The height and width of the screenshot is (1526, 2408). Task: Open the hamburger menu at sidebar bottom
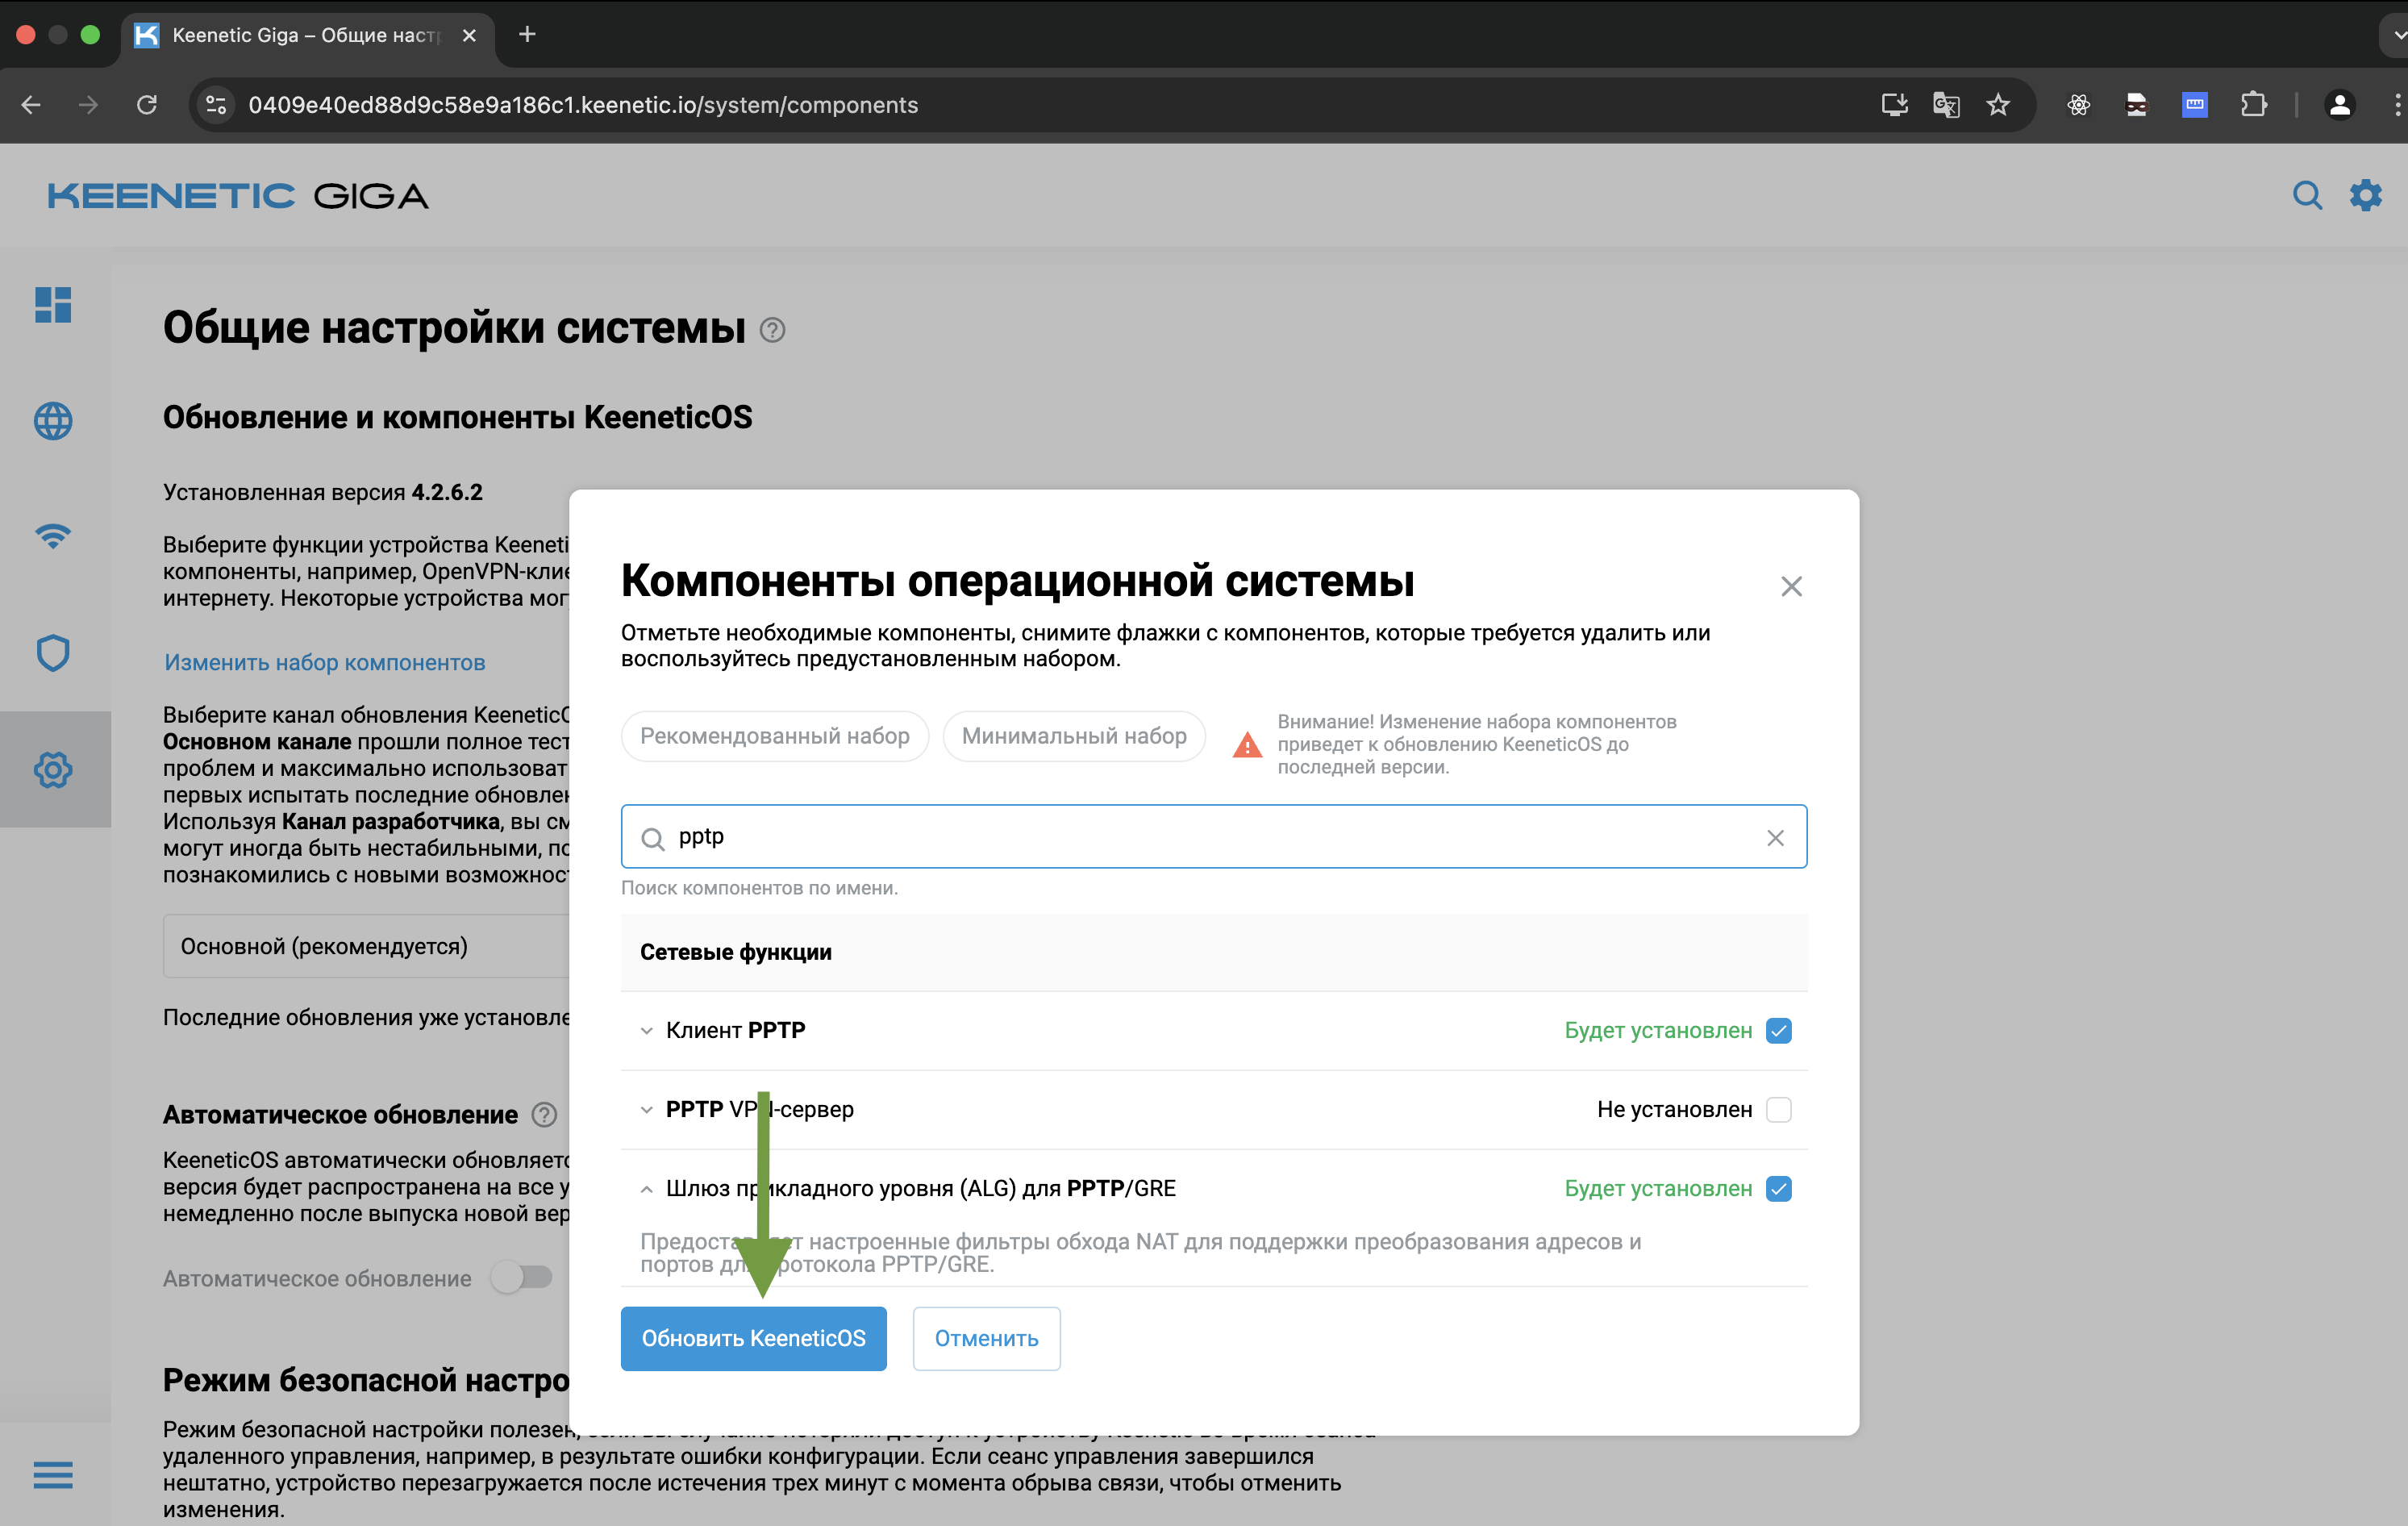point(53,1476)
